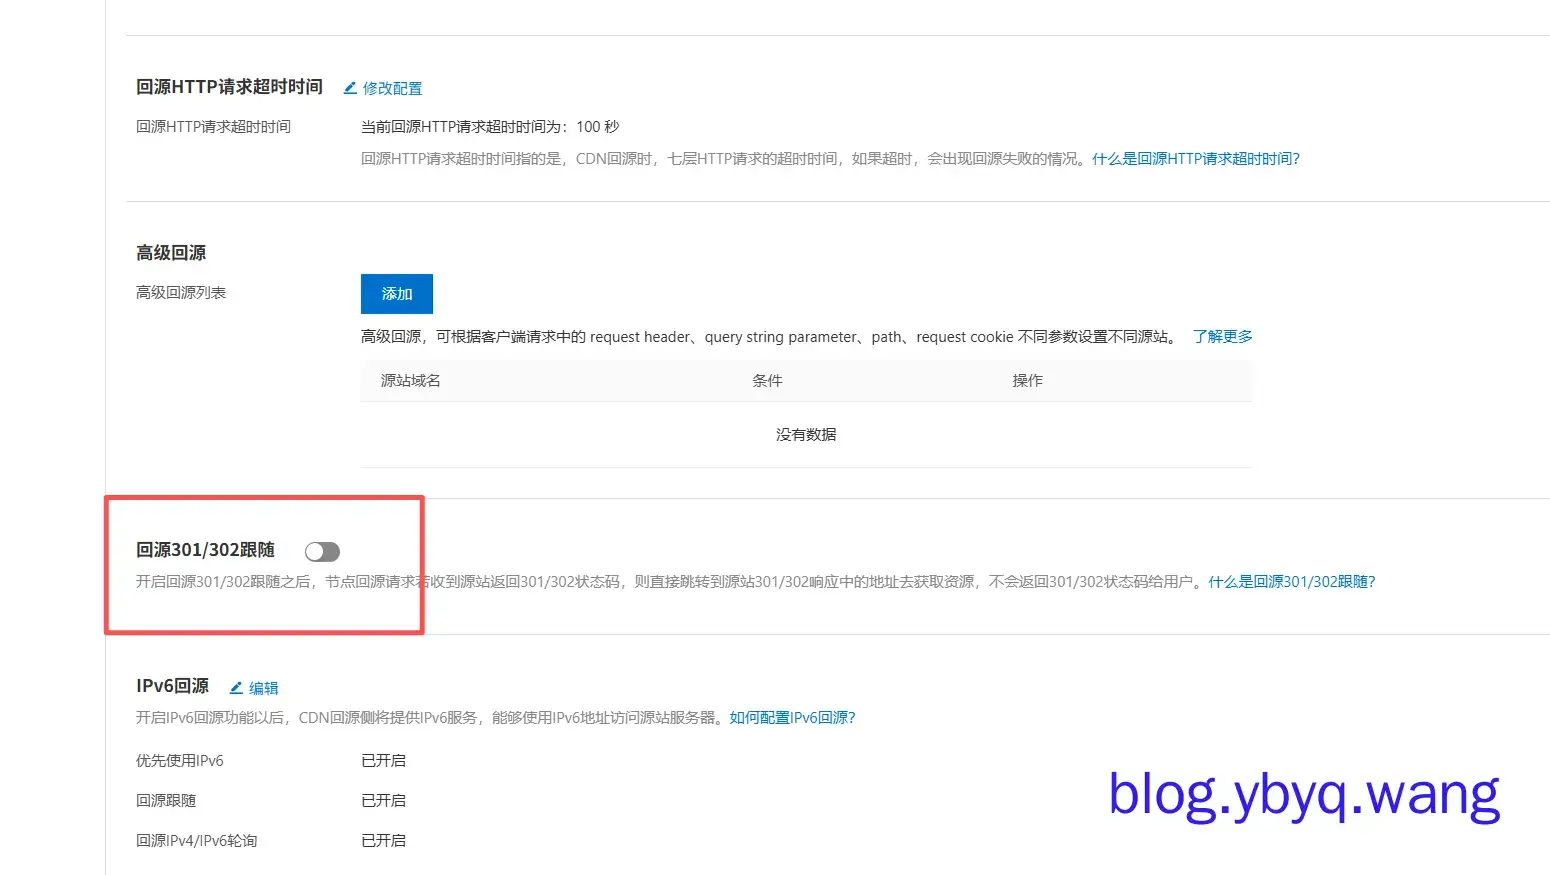Click the IPv6回源 section heading
1550x875 pixels.
pyautogui.click(x=172, y=686)
